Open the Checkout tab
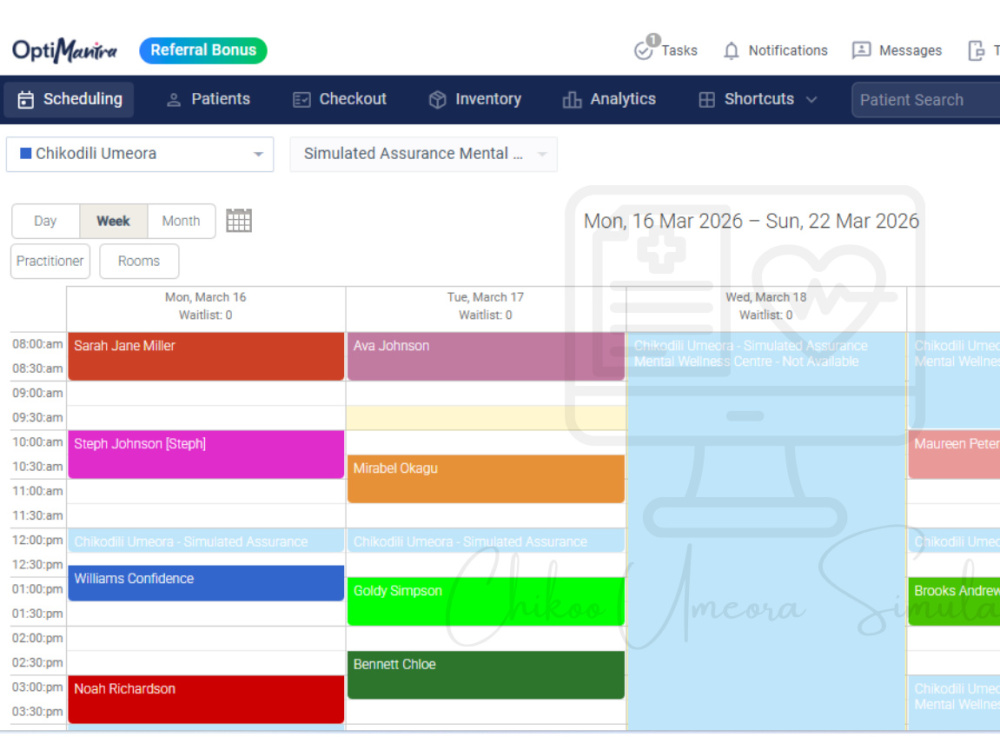 pos(340,99)
